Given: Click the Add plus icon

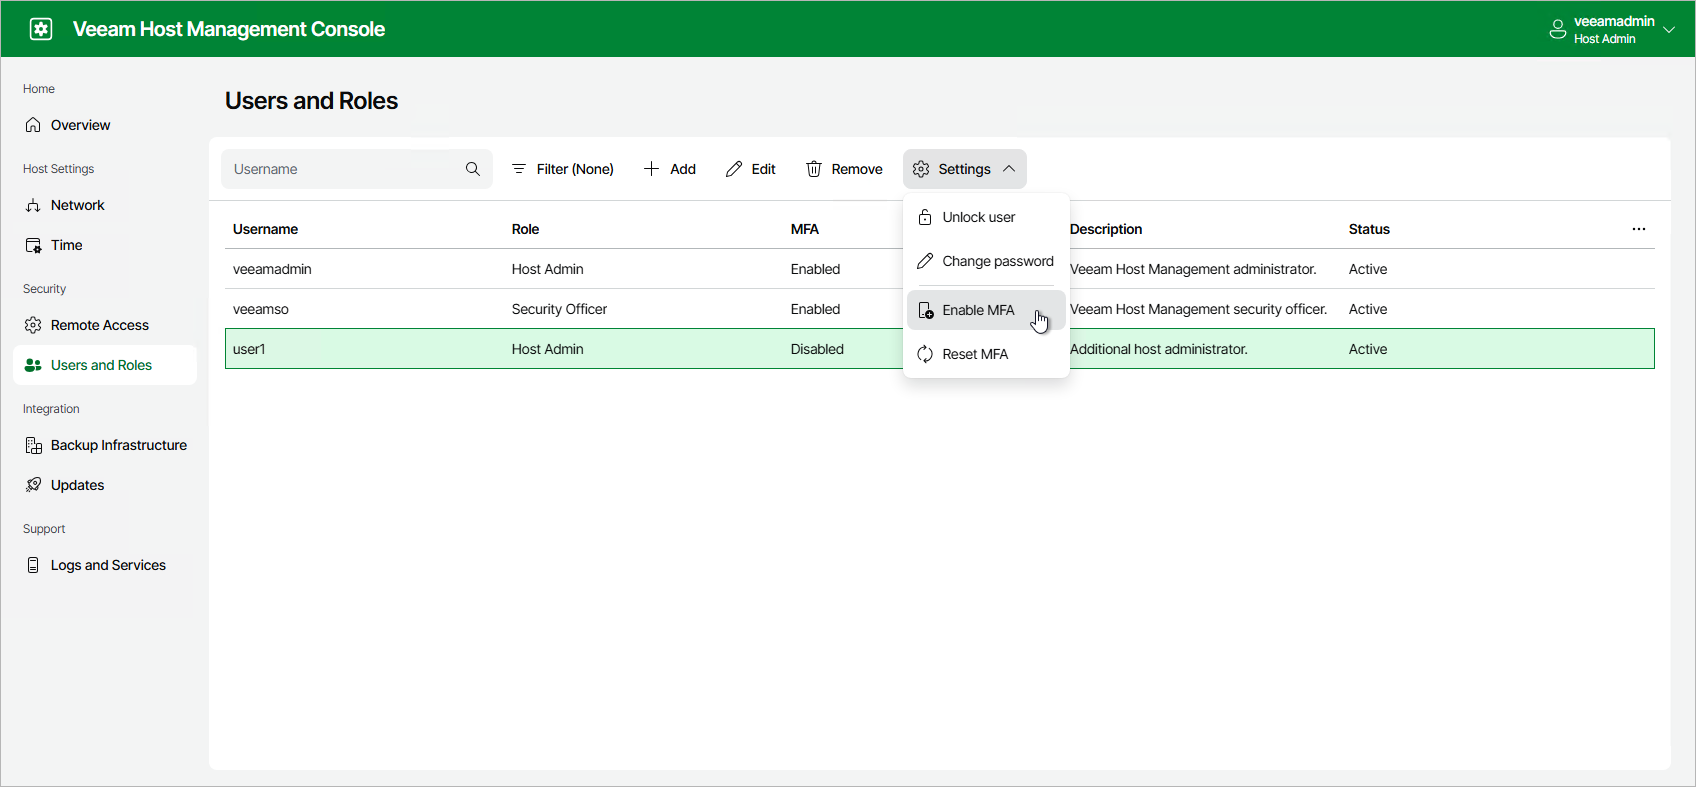Looking at the screenshot, I should [651, 169].
